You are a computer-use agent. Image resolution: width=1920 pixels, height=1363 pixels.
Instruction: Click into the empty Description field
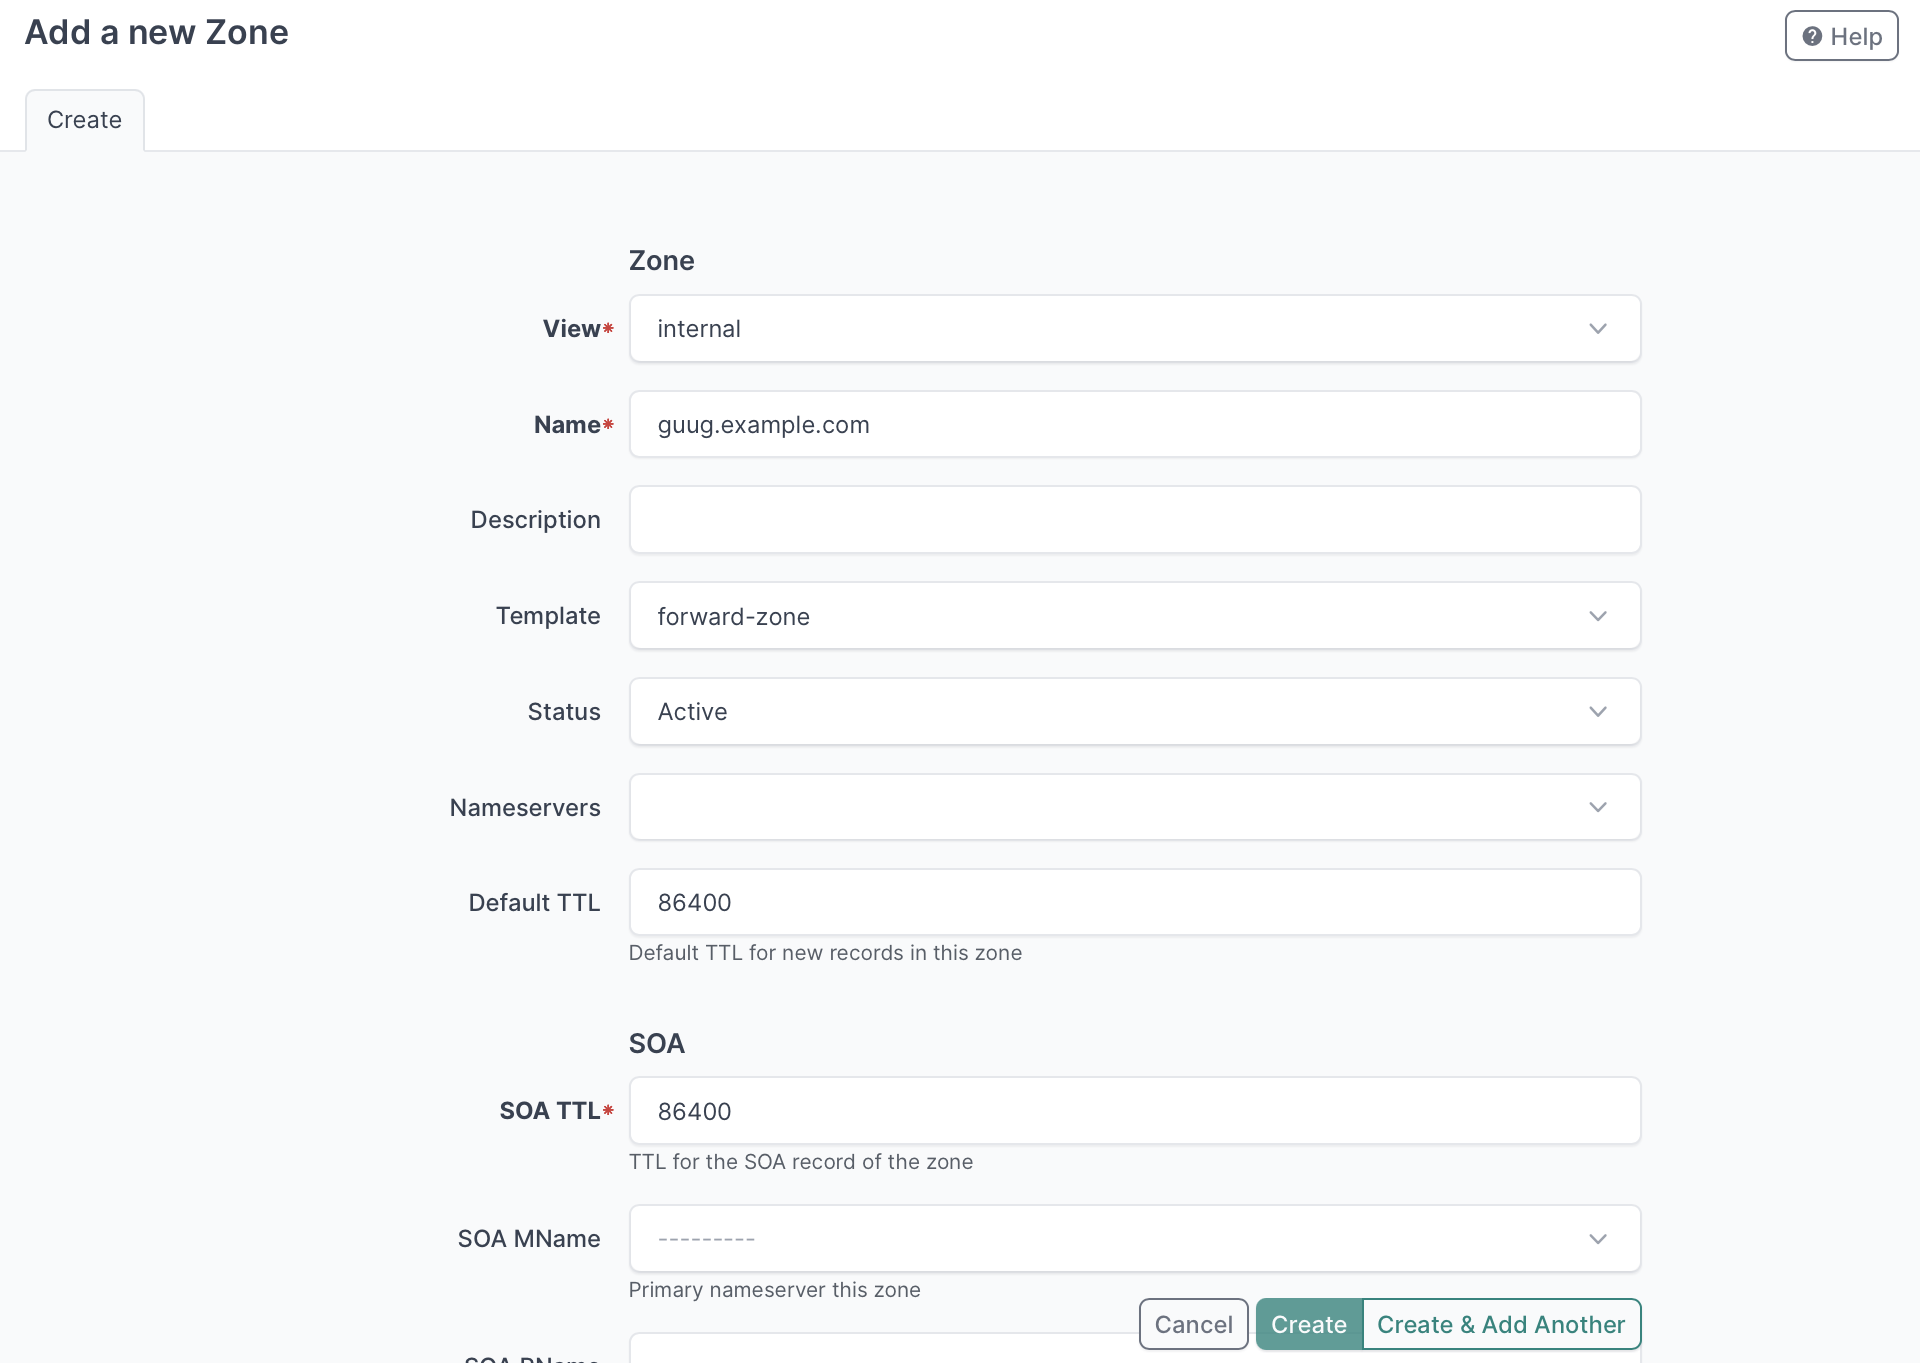point(1134,520)
